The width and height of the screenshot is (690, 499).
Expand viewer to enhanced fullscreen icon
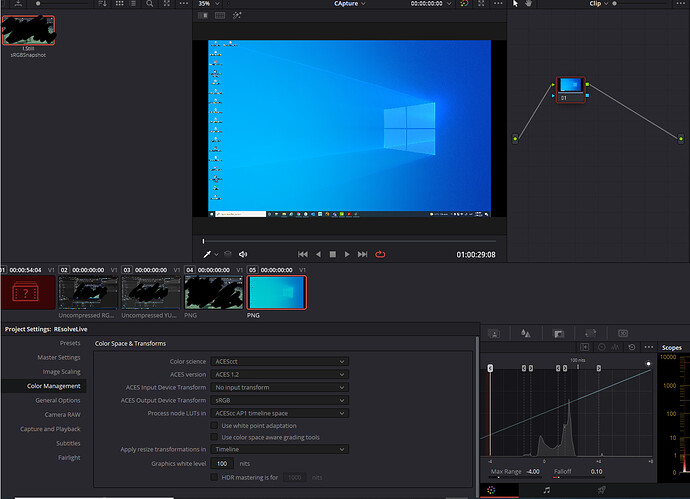(481, 4)
